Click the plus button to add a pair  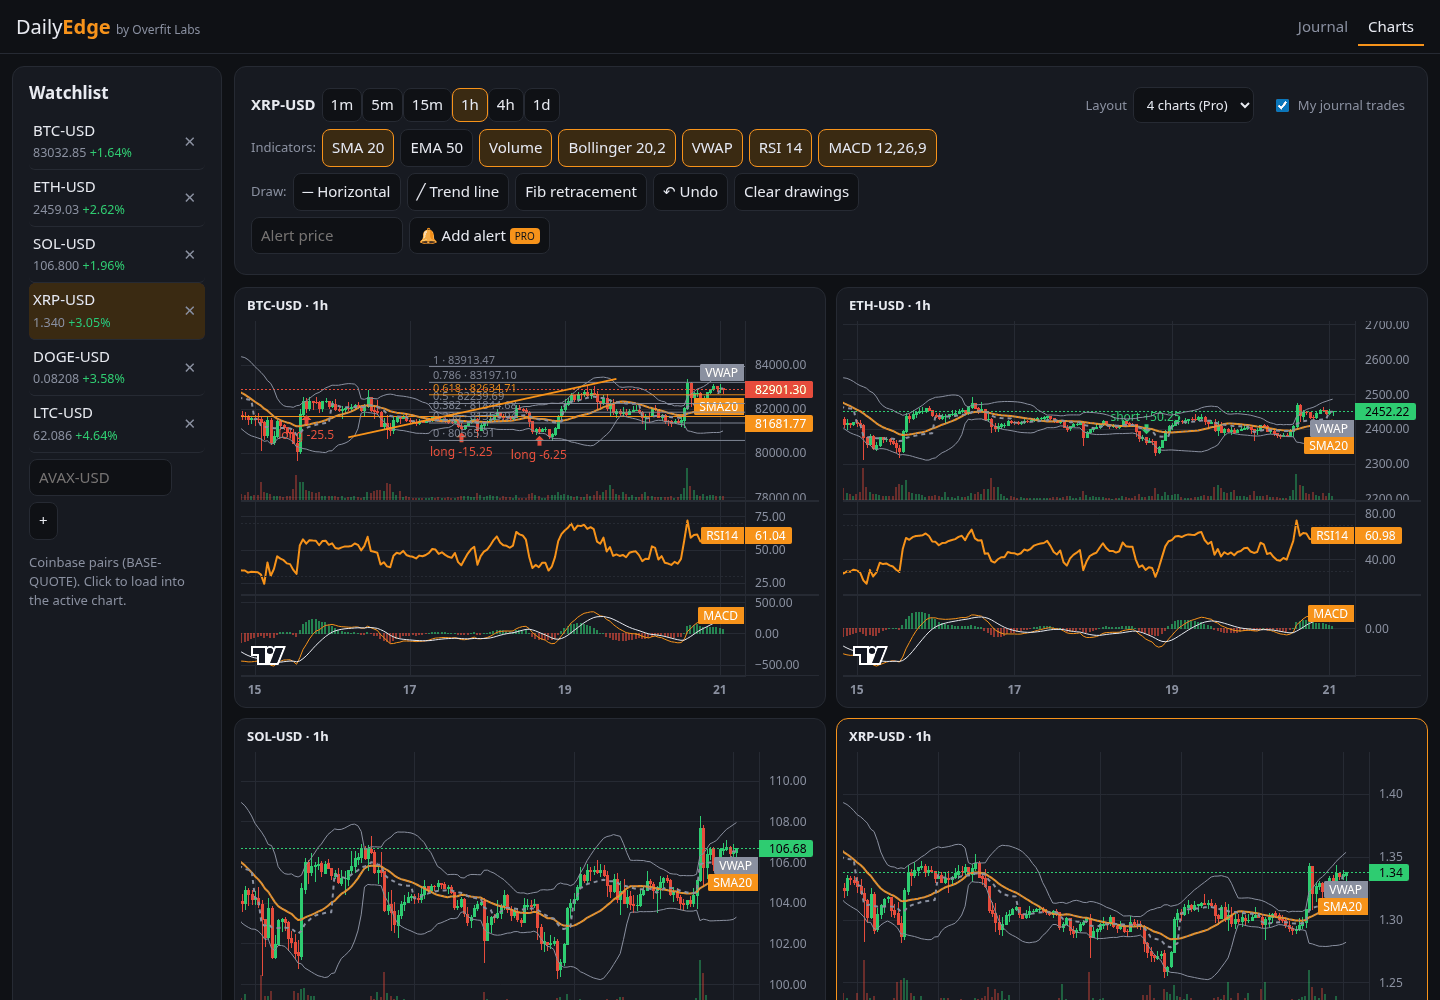tap(43, 521)
